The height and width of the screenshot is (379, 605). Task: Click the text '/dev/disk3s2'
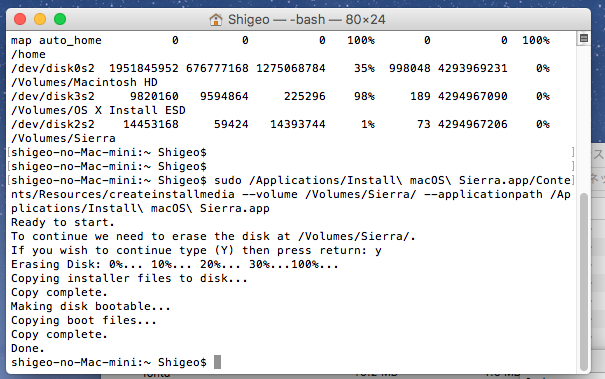pos(53,96)
